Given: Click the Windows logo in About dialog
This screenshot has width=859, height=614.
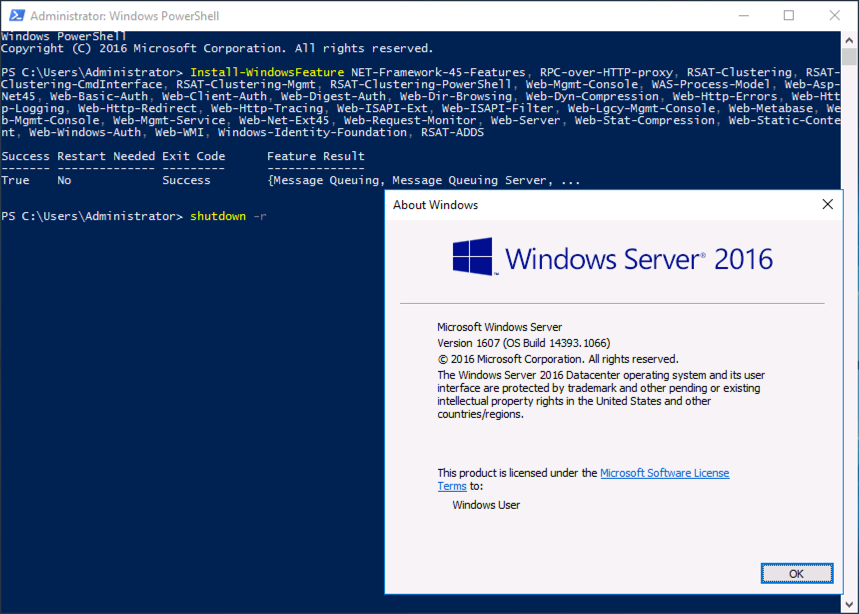Looking at the screenshot, I should click(x=473, y=256).
